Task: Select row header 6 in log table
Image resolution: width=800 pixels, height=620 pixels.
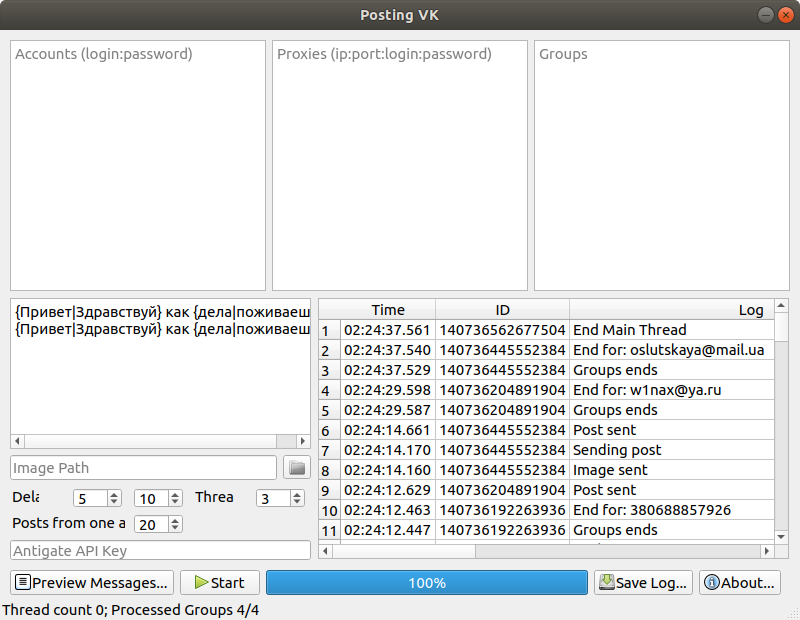Action: (329, 431)
